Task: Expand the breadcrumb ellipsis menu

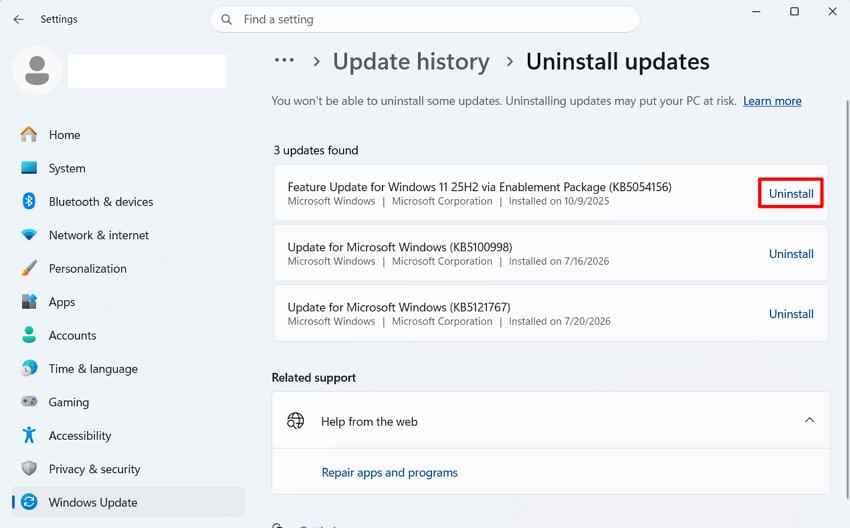Action: [x=284, y=60]
